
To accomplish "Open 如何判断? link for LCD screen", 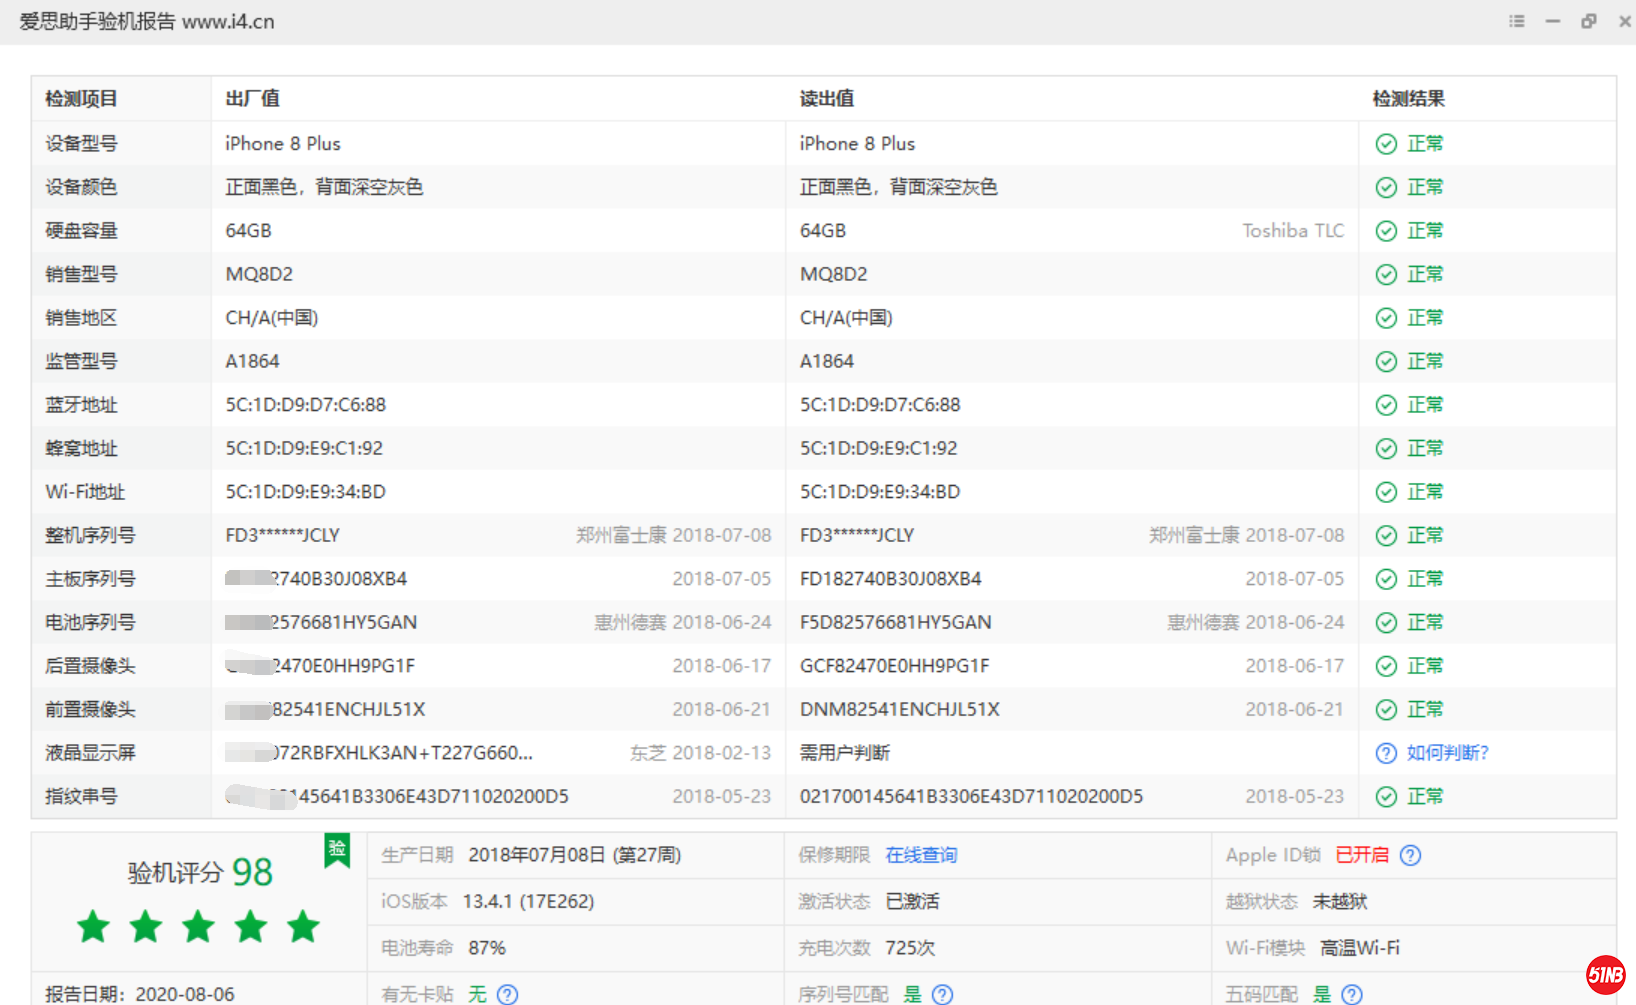I will click(1447, 753).
